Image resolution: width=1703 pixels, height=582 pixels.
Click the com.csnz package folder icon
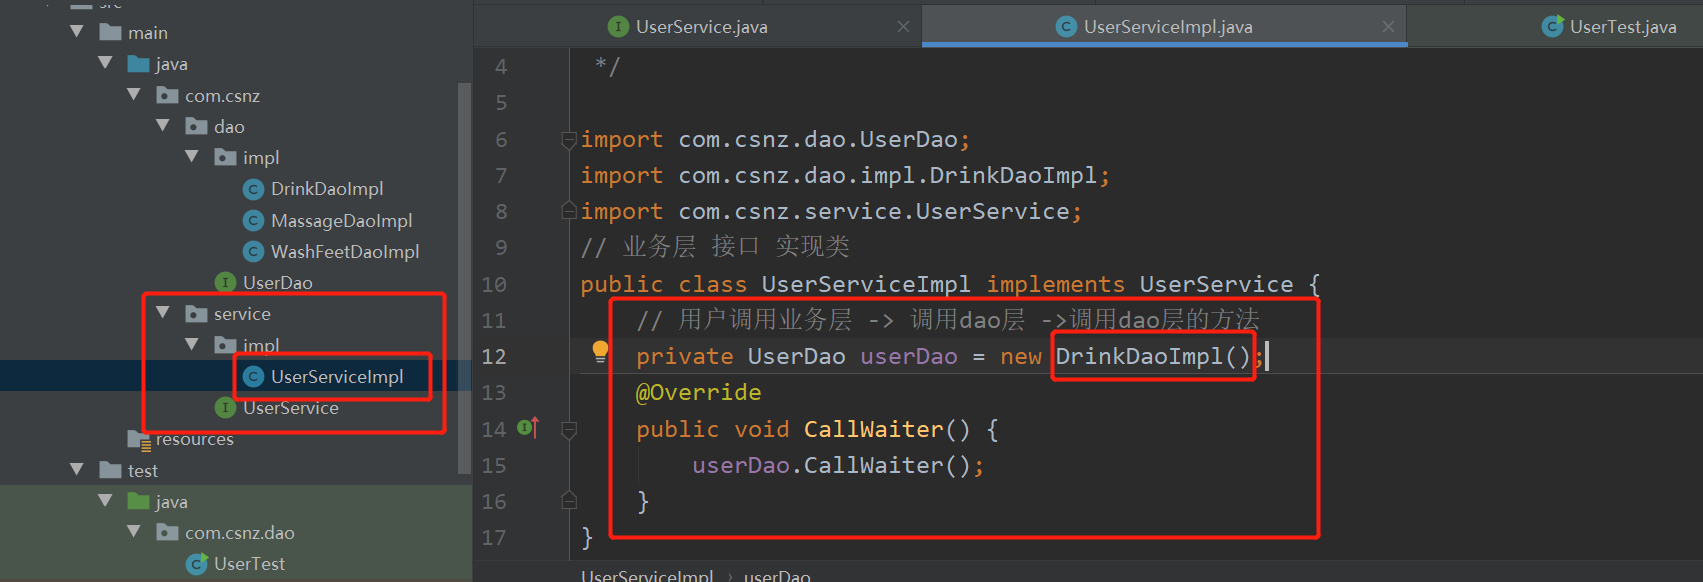(x=168, y=95)
